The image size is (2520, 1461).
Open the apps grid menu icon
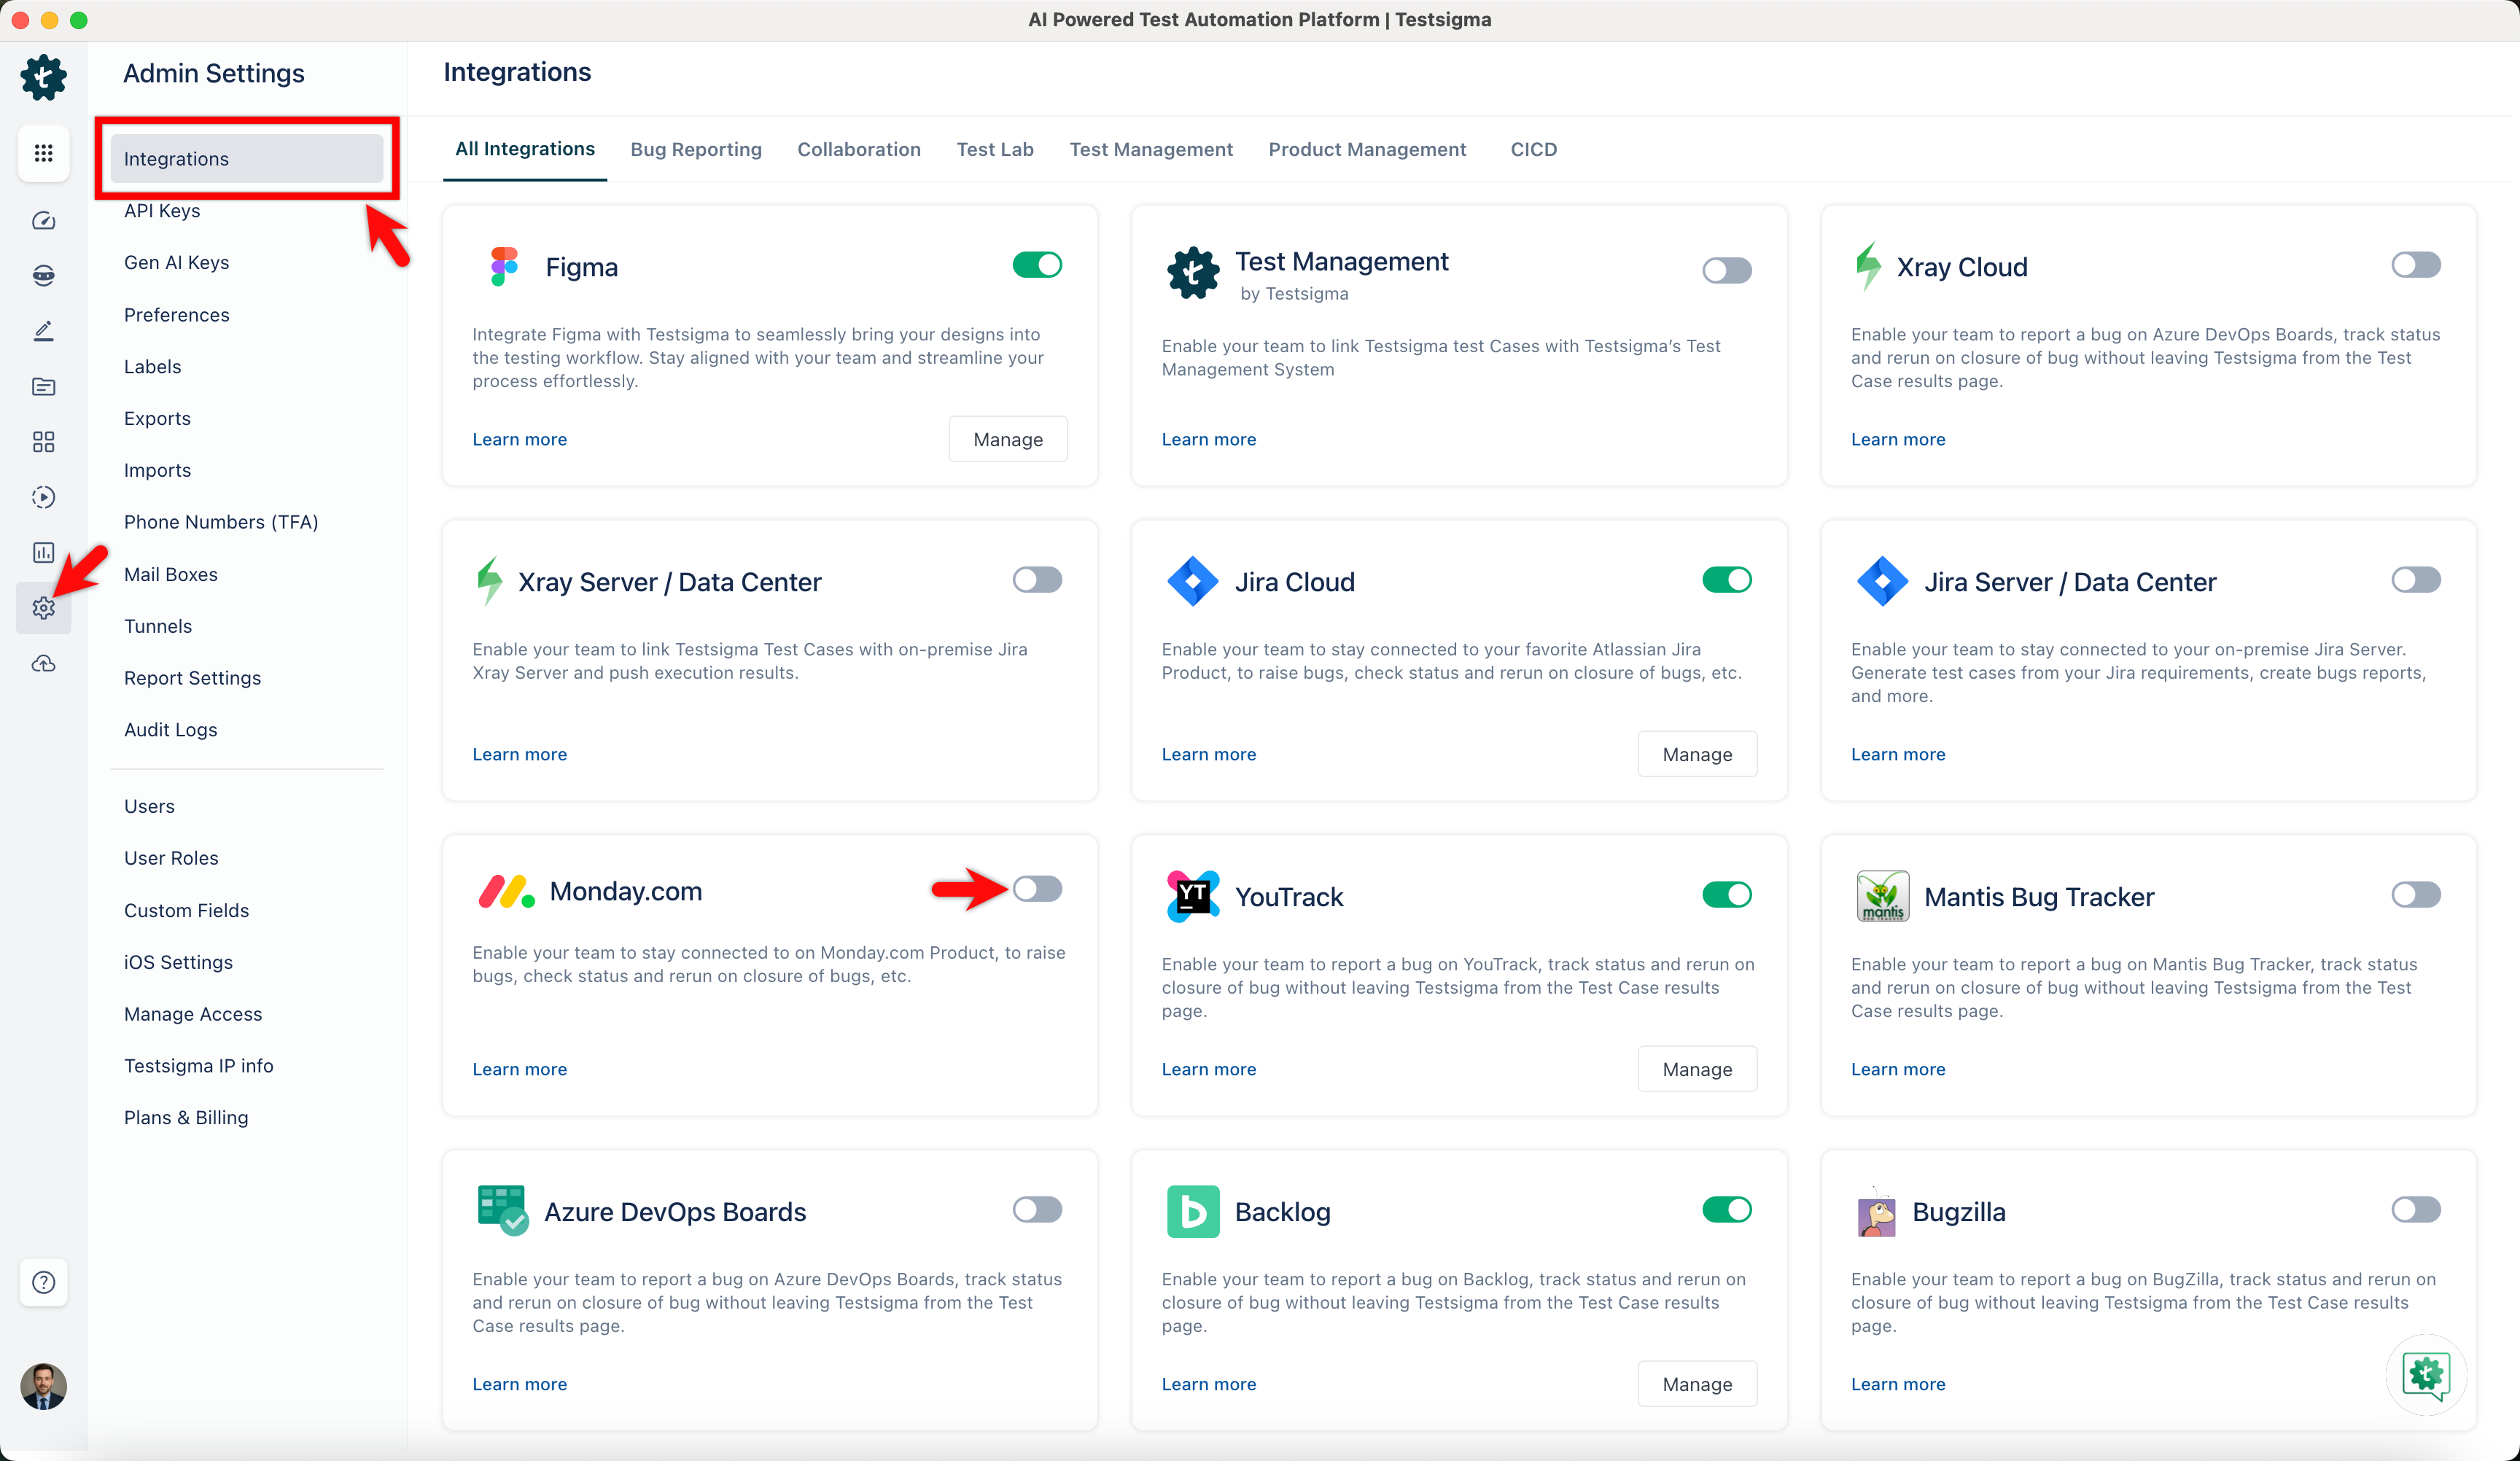pos(43,153)
